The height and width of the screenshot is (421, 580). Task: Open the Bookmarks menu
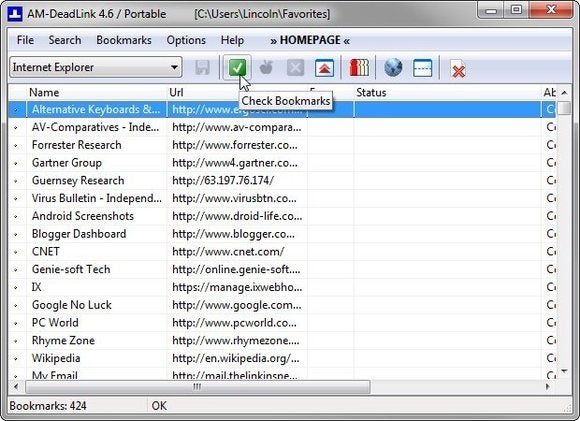(124, 40)
